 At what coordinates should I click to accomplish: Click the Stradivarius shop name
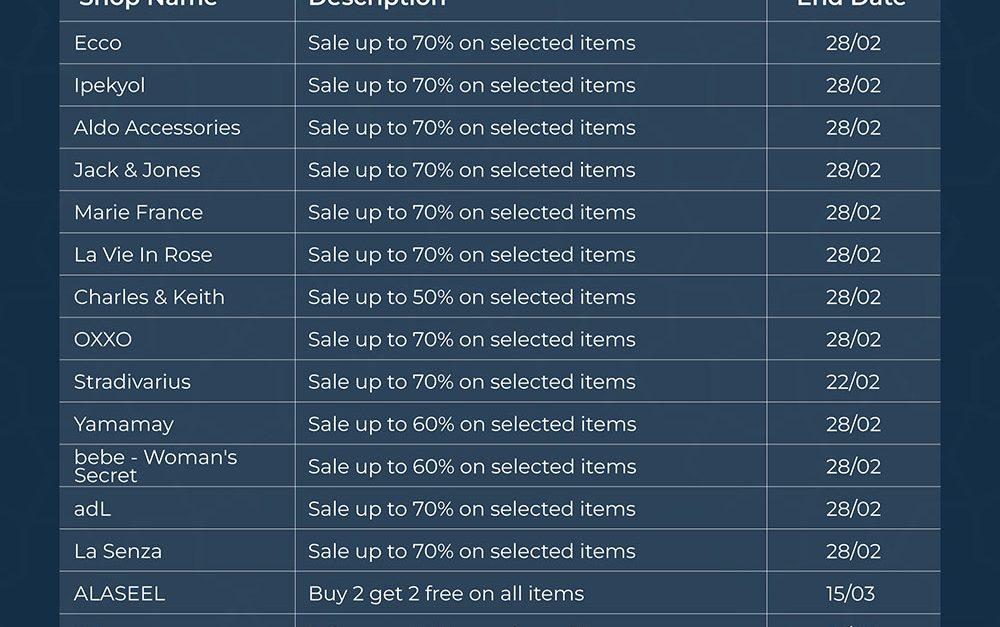(x=132, y=382)
